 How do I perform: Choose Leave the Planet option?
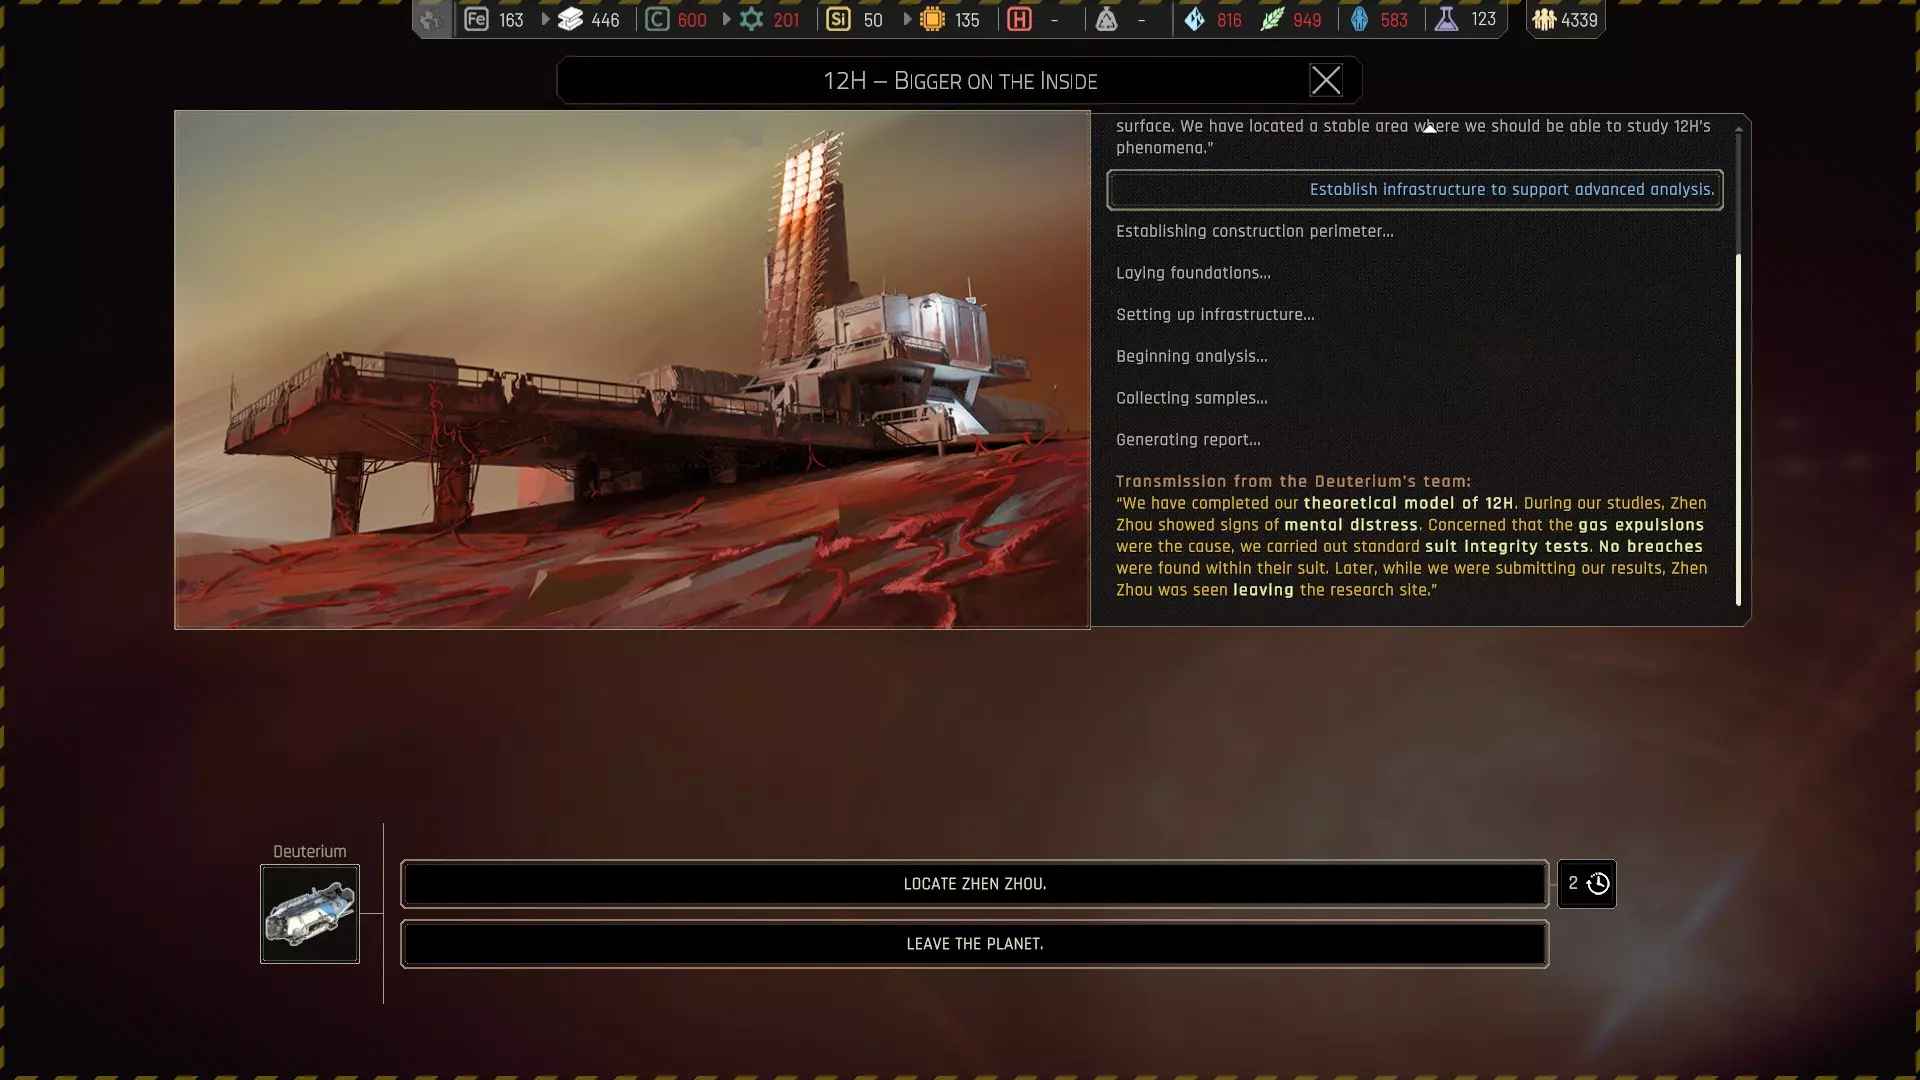tap(974, 944)
